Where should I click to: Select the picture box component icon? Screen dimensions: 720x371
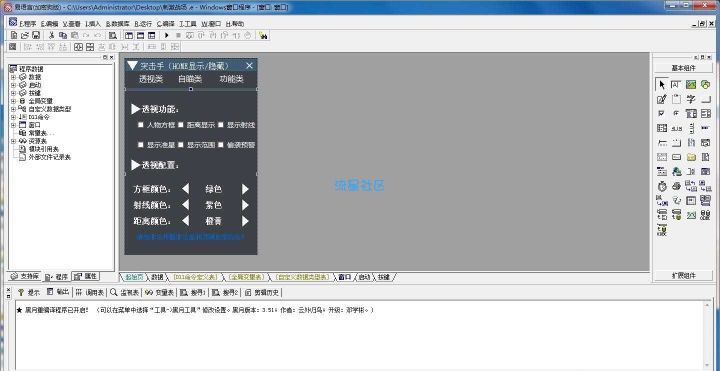point(691,84)
